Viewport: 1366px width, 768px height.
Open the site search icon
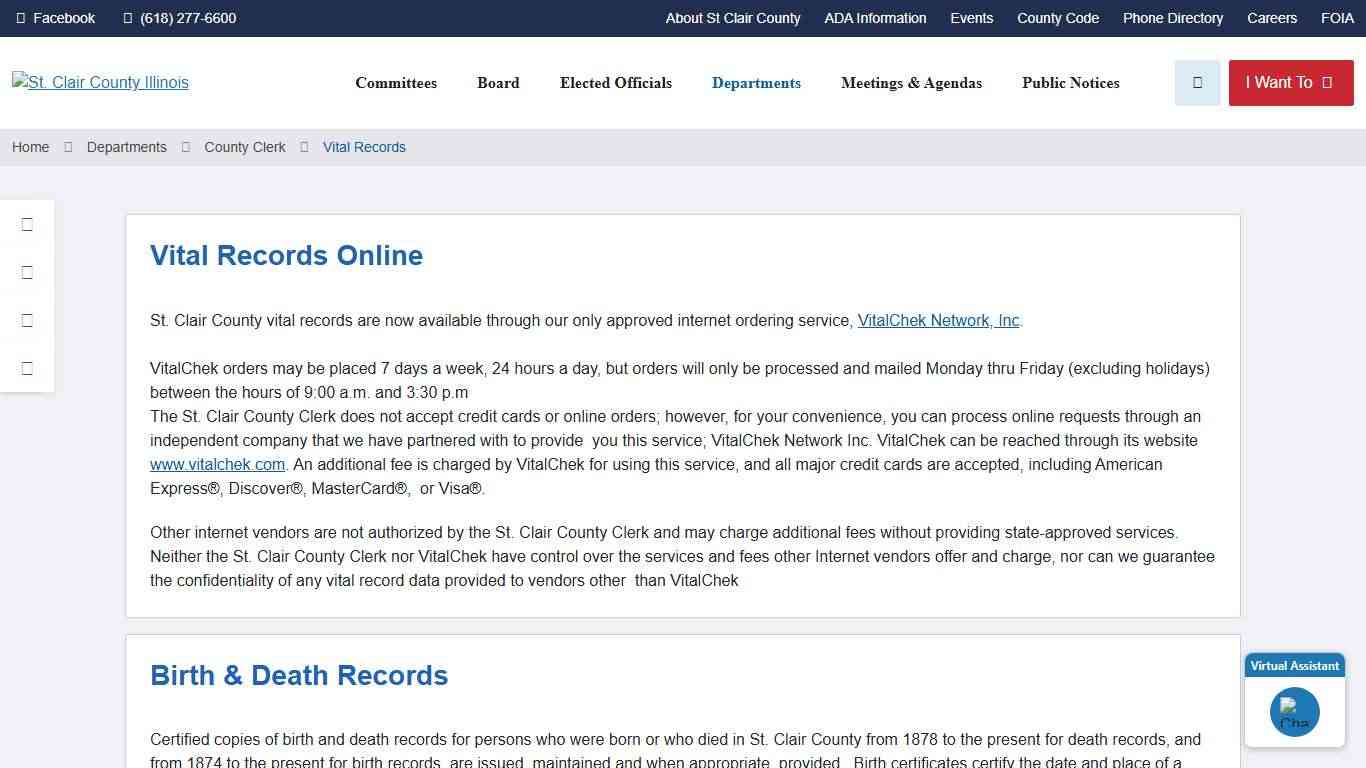(x=1197, y=83)
